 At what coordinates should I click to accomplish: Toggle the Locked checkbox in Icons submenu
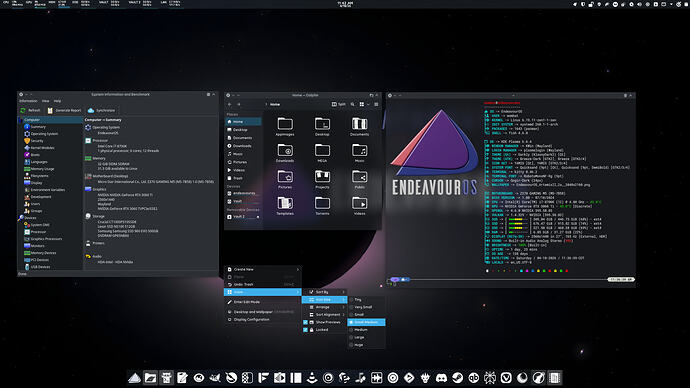click(x=305, y=329)
